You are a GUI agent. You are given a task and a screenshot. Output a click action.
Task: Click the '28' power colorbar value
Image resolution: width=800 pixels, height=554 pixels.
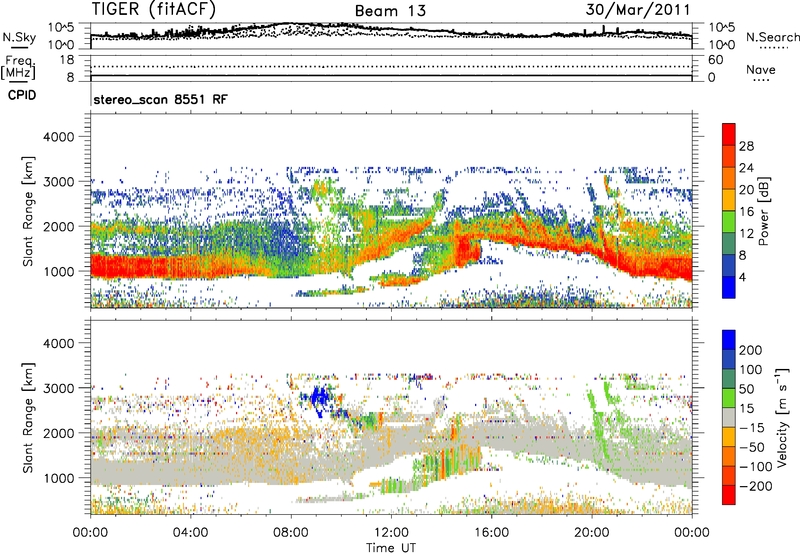click(x=746, y=146)
